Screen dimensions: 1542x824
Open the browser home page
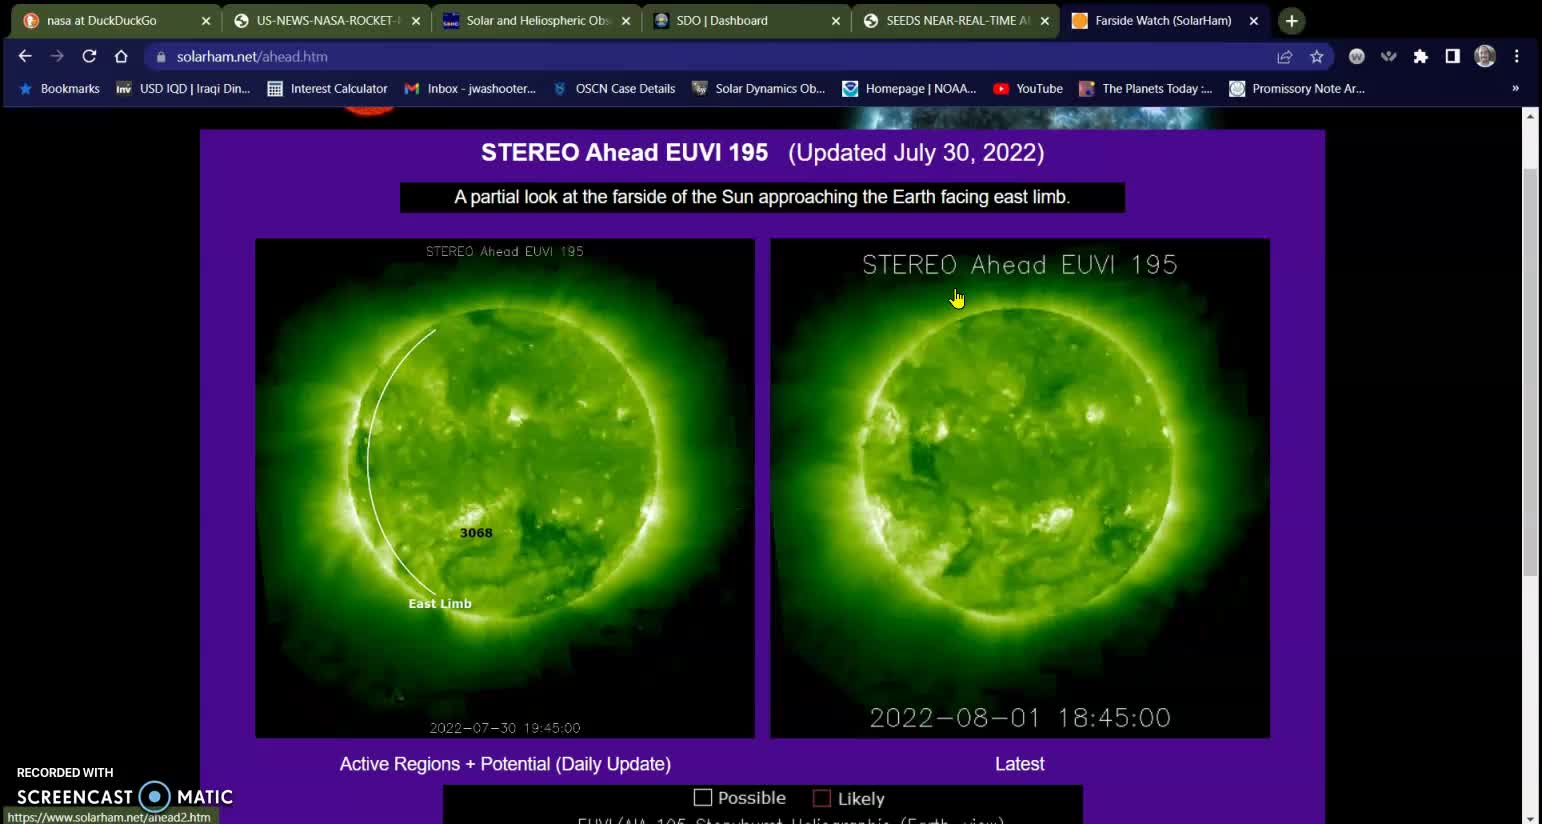click(121, 57)
